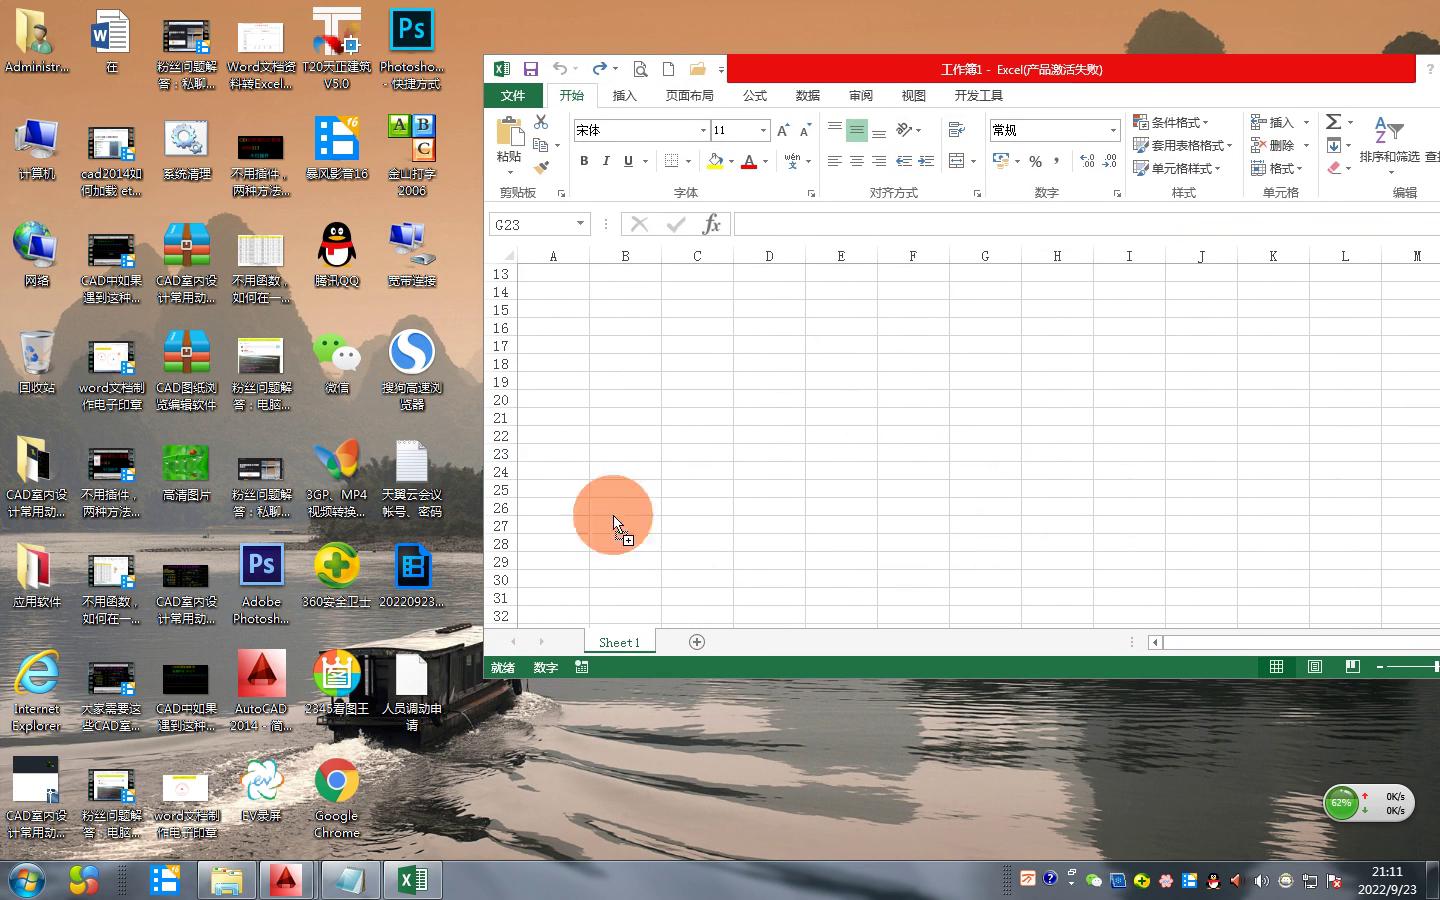Add a new sheet with plus icon
Image resolution: width=1440 pixels, height=900 pixels.
pyautogui.click(x=697, y=642)
